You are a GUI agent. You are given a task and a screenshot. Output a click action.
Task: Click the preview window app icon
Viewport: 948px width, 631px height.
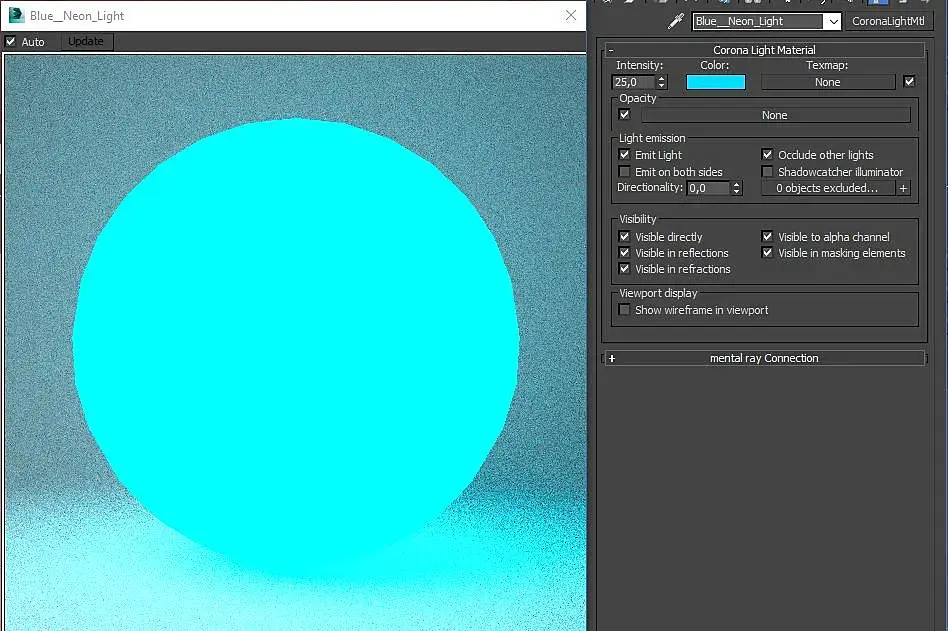[16, 15]
